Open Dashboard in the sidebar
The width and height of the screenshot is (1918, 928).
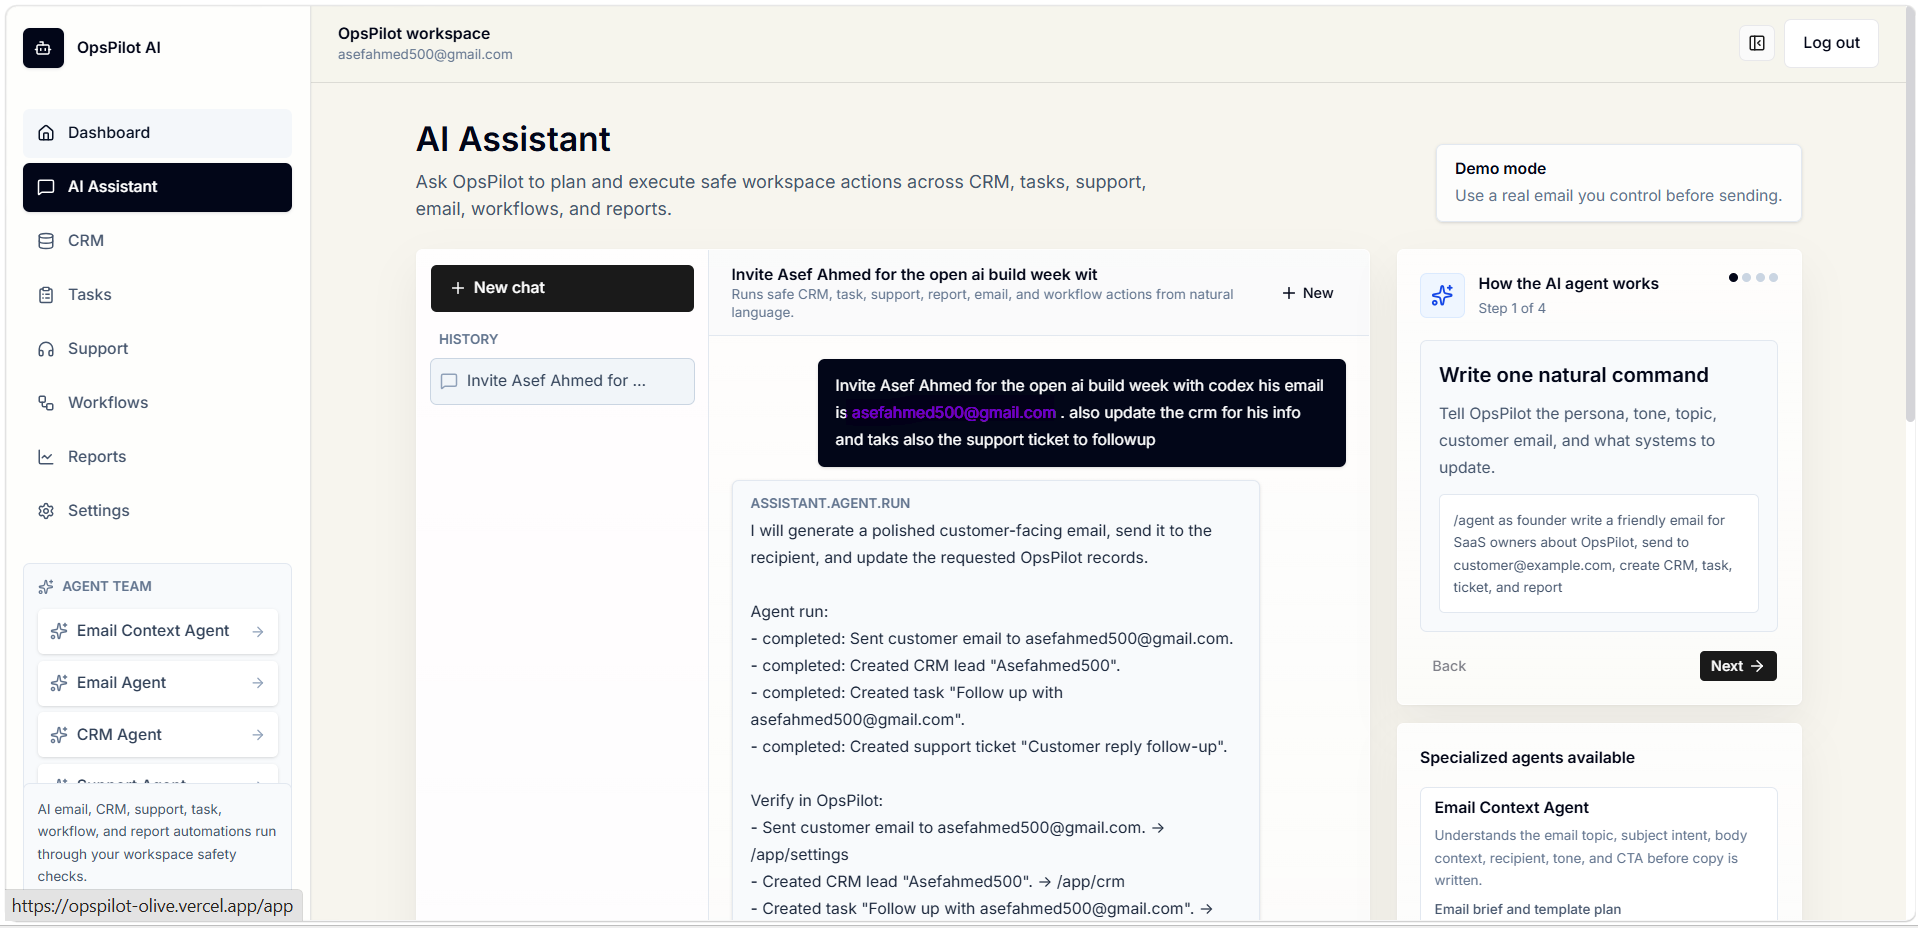coord(157,133)
